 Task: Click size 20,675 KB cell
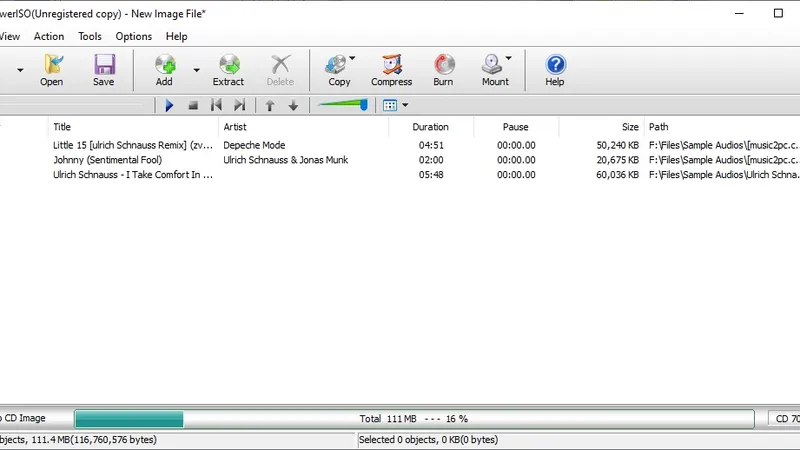point(617,160)
